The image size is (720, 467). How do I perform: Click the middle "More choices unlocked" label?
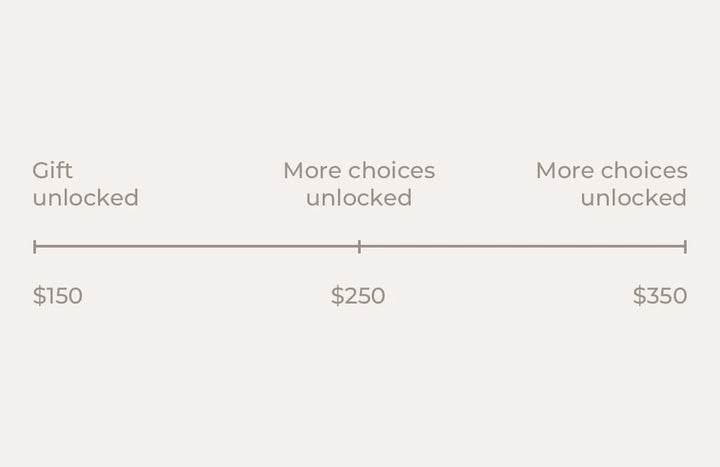[x=359, y=184]
